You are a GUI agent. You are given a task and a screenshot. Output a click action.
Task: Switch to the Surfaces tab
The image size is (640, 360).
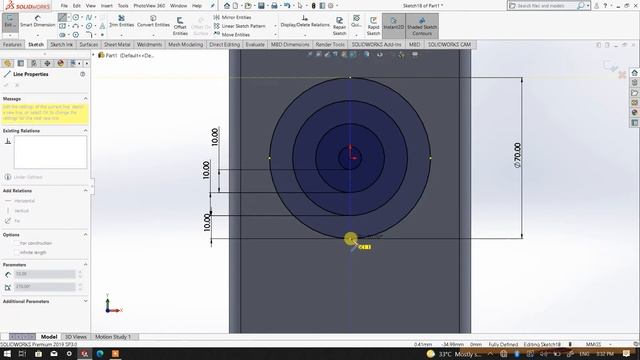click(89, 44)
